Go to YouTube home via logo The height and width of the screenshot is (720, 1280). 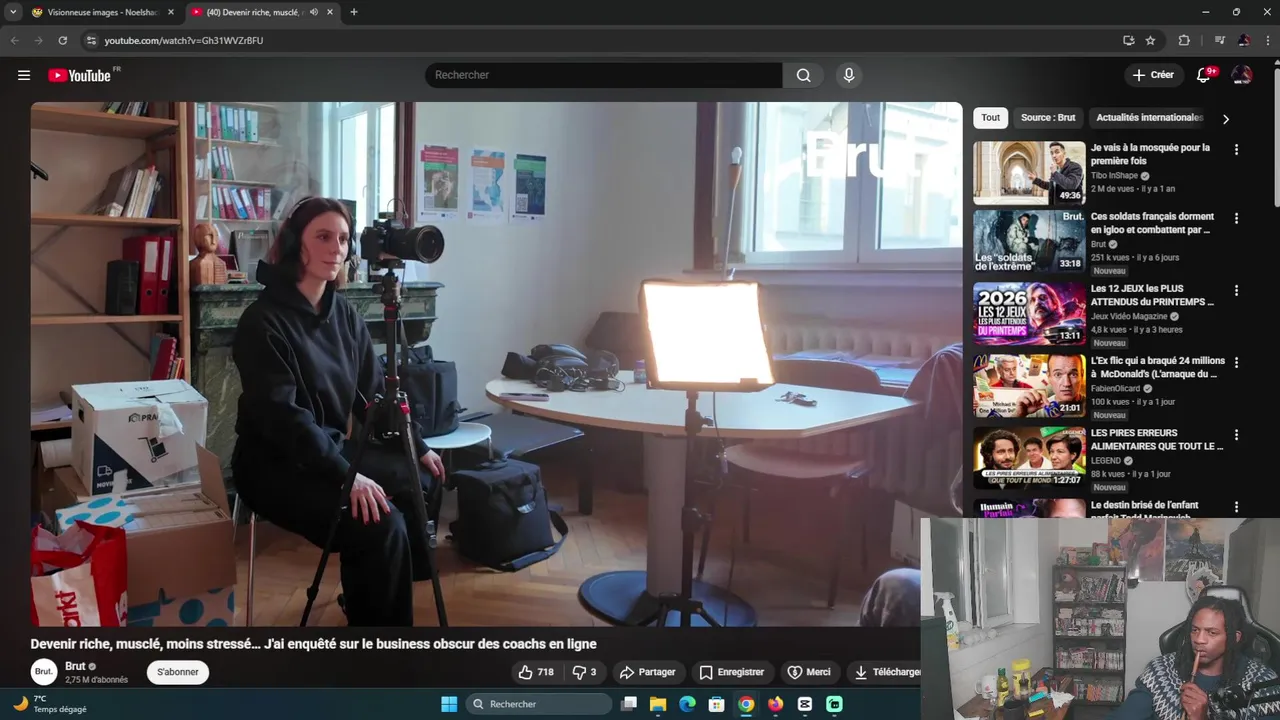(x=79, y=75)
